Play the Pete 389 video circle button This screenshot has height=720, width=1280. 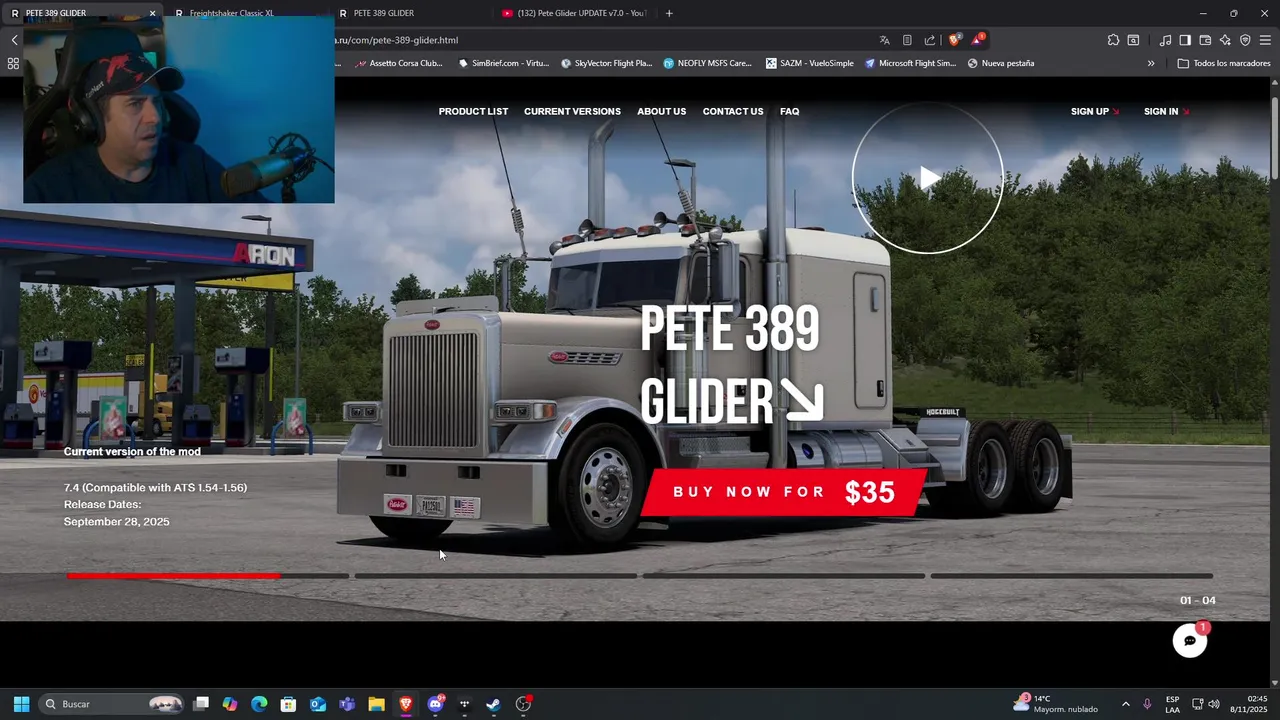(928, 179)
